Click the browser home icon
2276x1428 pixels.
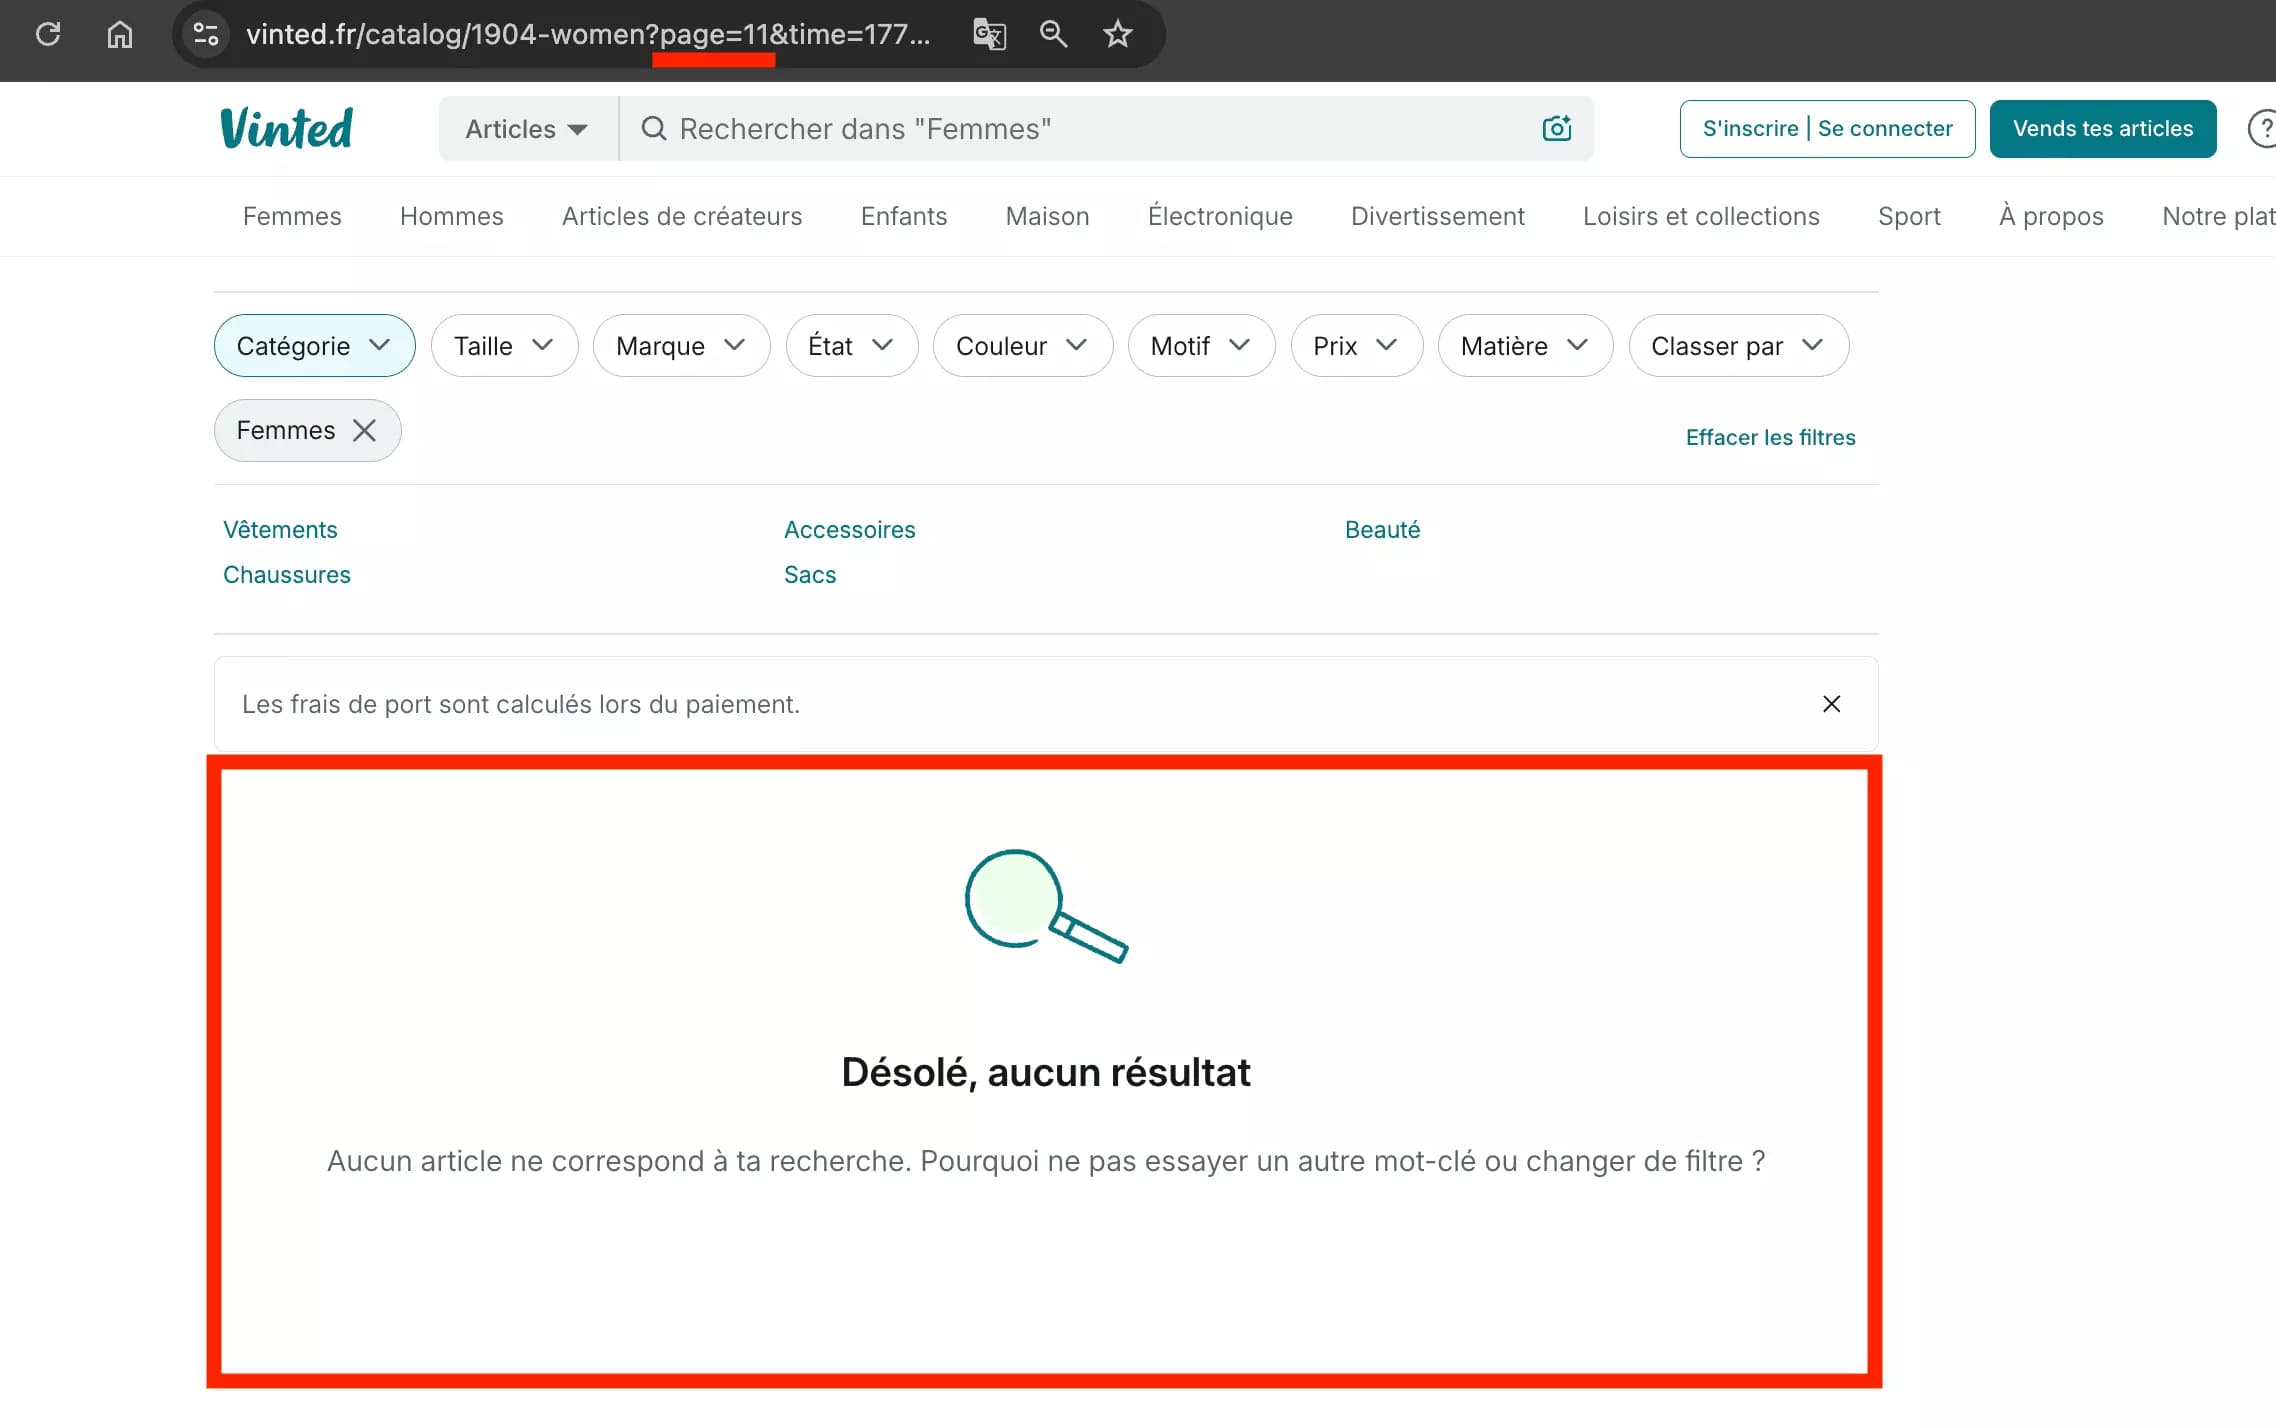[x=119, y=34]
